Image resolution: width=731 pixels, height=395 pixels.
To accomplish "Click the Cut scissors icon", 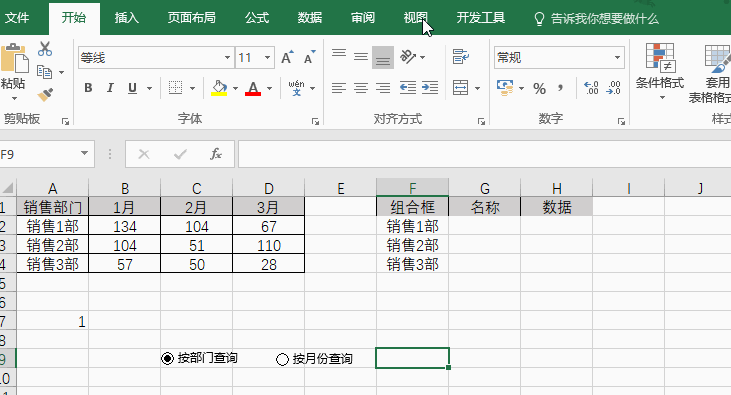I will click(45, 49).
